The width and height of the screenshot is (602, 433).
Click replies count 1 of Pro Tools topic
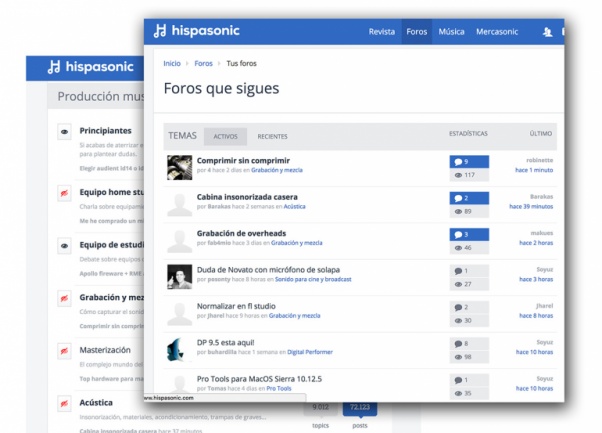coord(469,380)
